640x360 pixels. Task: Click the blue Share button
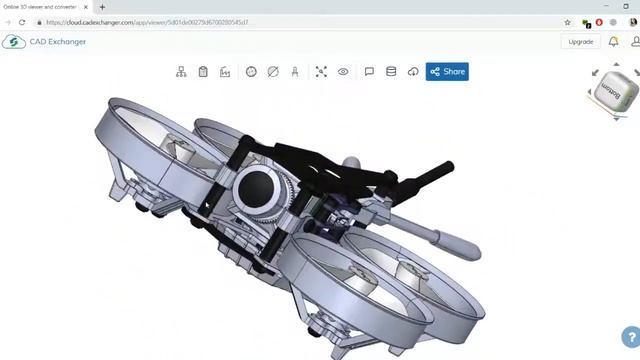(x=447, y=71)
